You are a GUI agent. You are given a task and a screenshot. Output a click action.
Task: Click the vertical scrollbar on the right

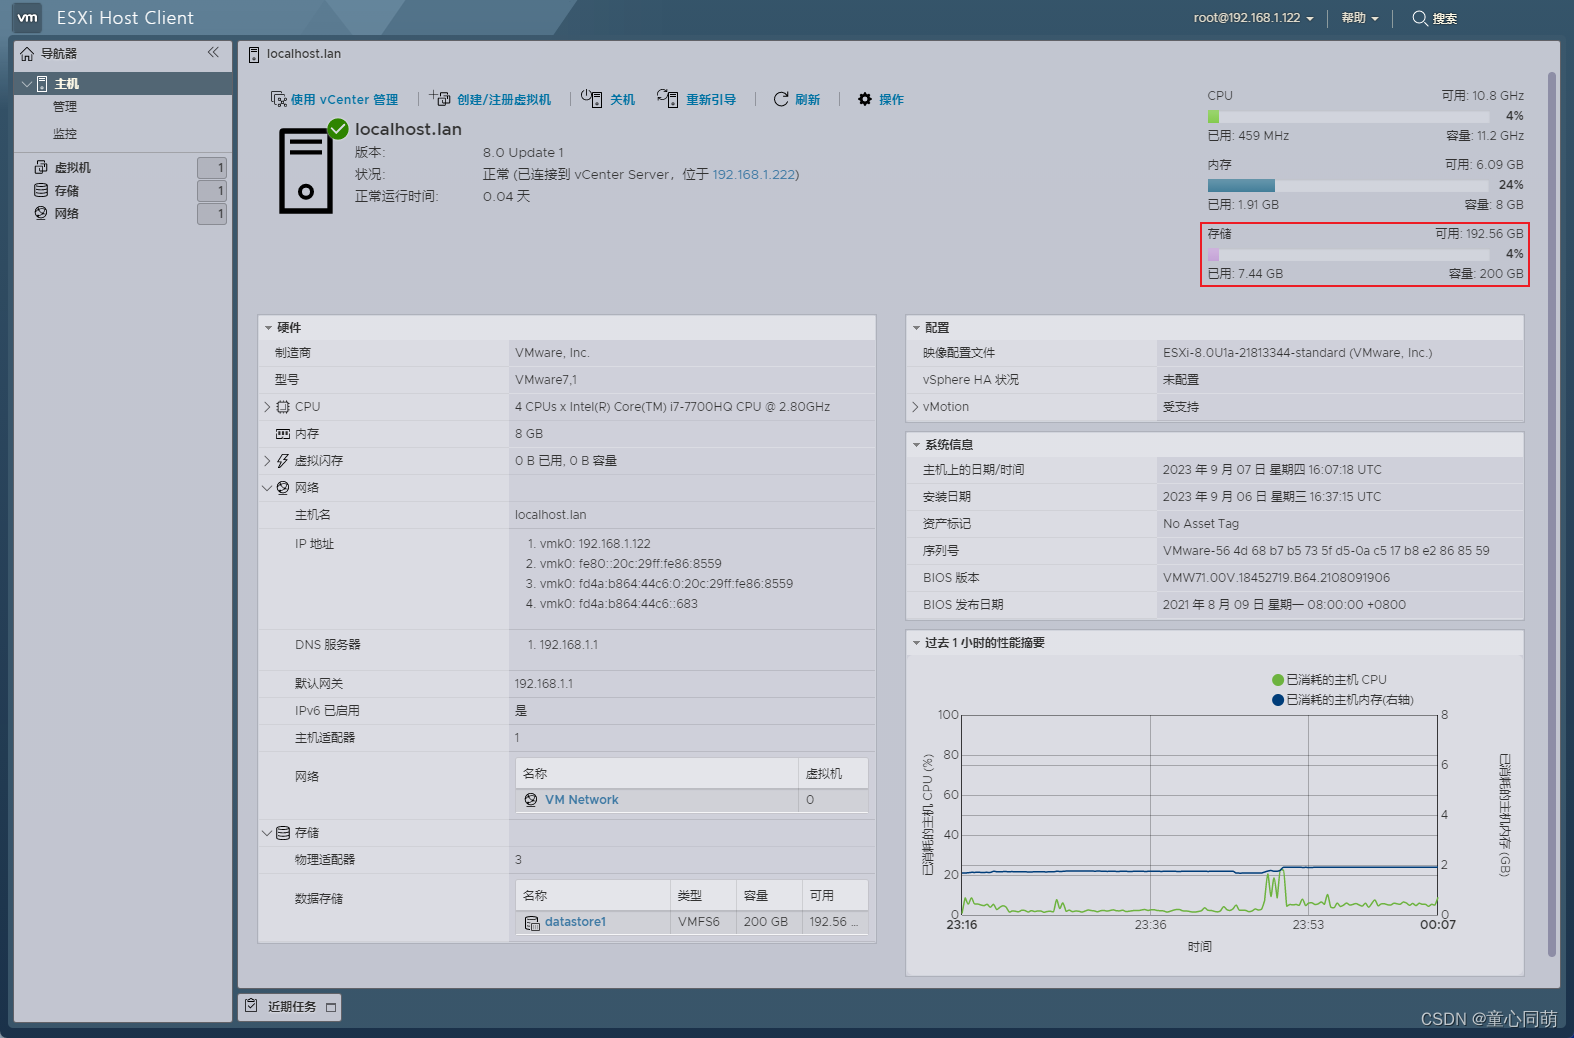(1551, 515)
